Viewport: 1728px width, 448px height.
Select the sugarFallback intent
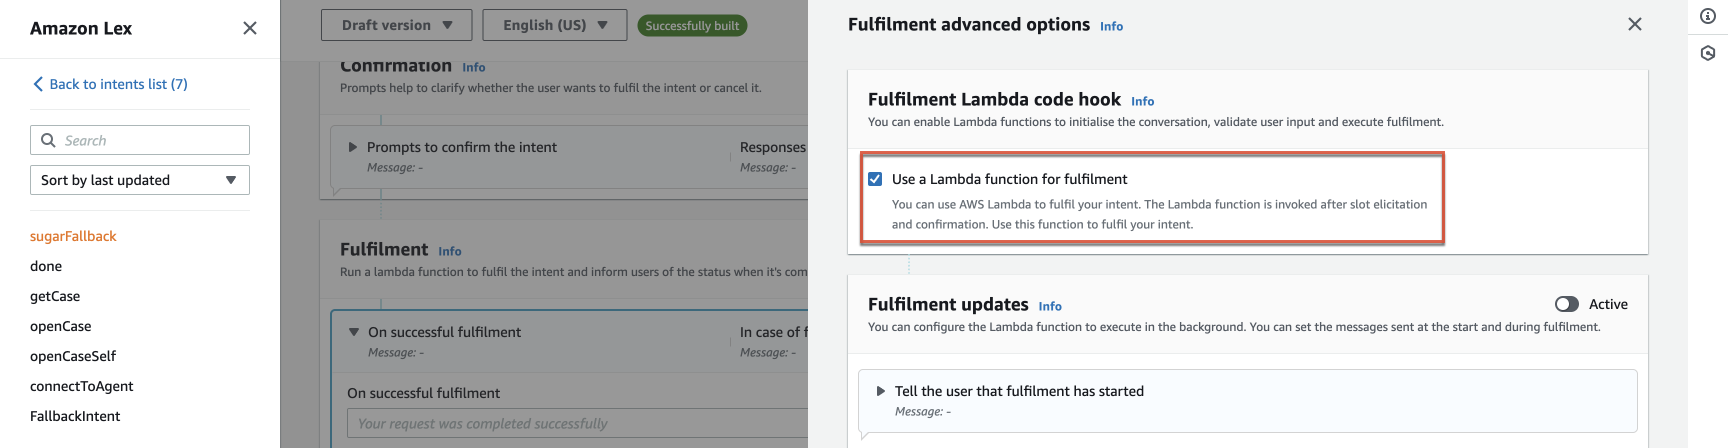point(73,236)
